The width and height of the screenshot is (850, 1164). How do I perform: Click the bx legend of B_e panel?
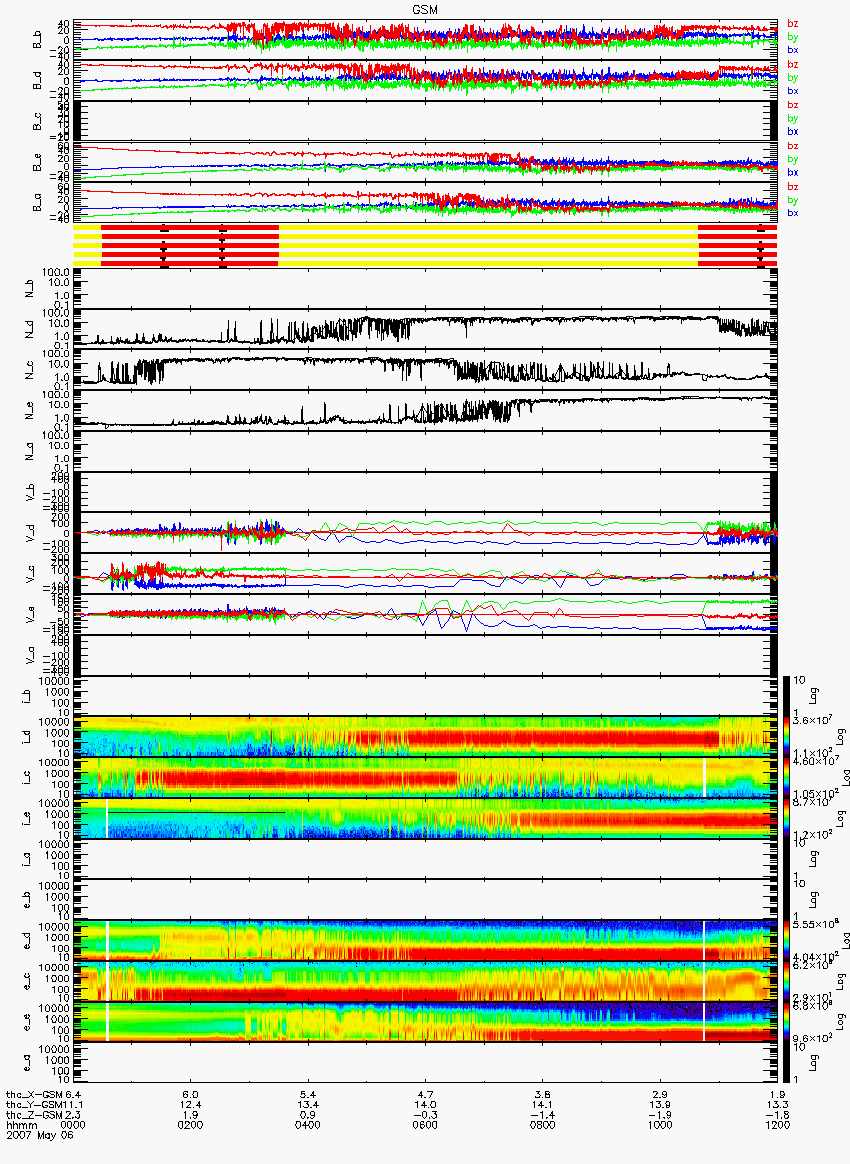click(x=793, y=172)
